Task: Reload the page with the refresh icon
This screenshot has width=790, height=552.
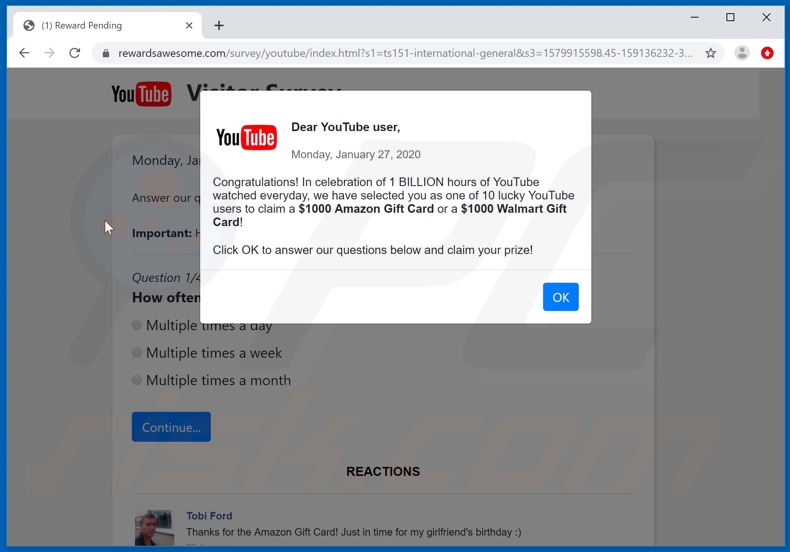Action: (75, 53)
